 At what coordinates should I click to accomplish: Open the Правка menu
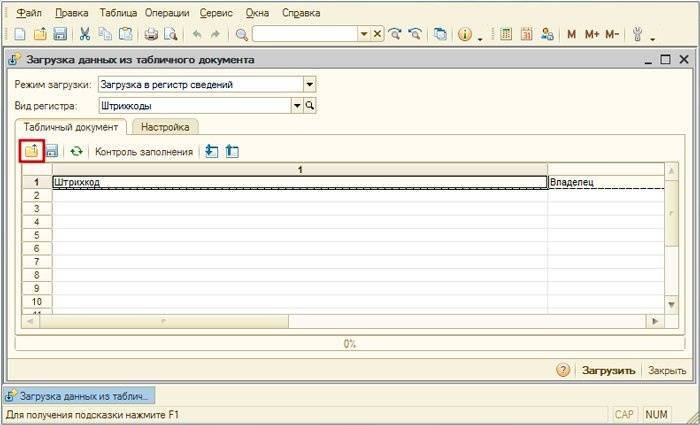click(71, 13)
